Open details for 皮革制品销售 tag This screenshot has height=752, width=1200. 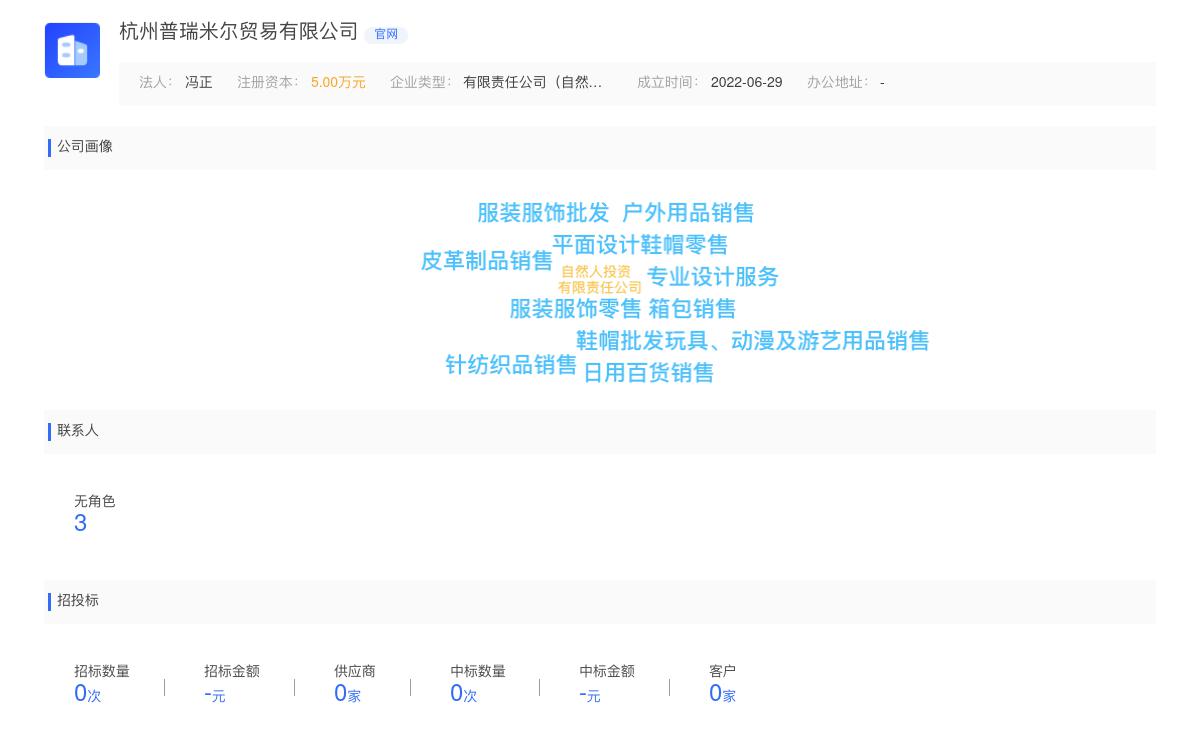(x=486, y=261)
